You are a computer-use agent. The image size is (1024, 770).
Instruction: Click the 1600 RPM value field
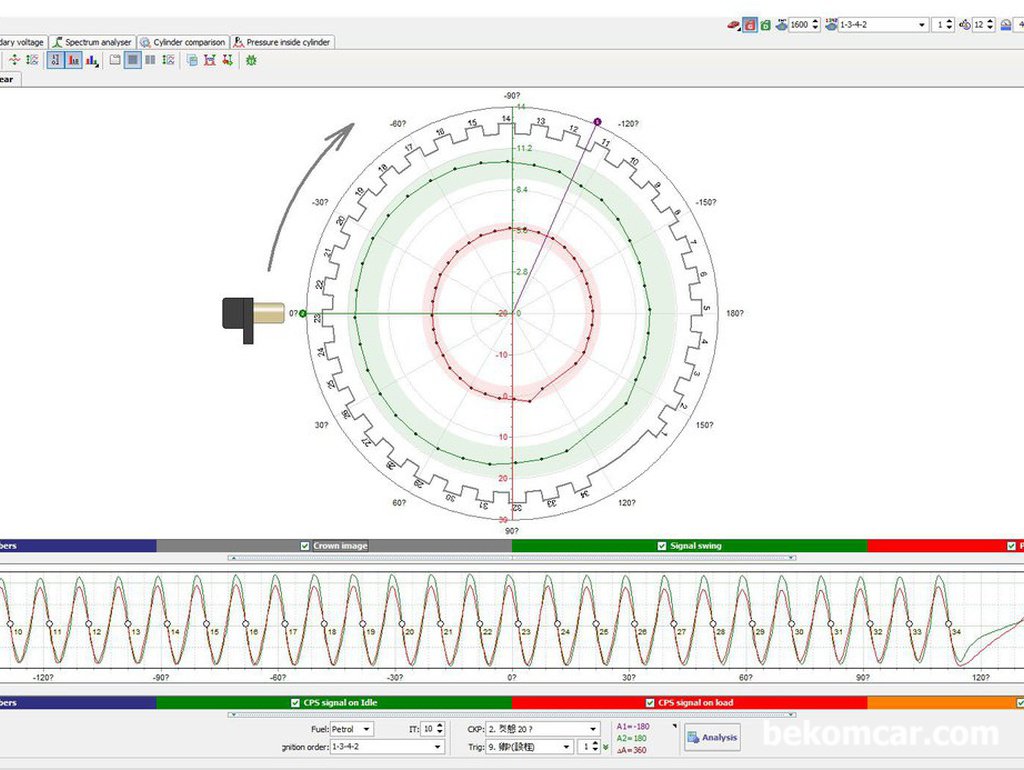point(801,25)
